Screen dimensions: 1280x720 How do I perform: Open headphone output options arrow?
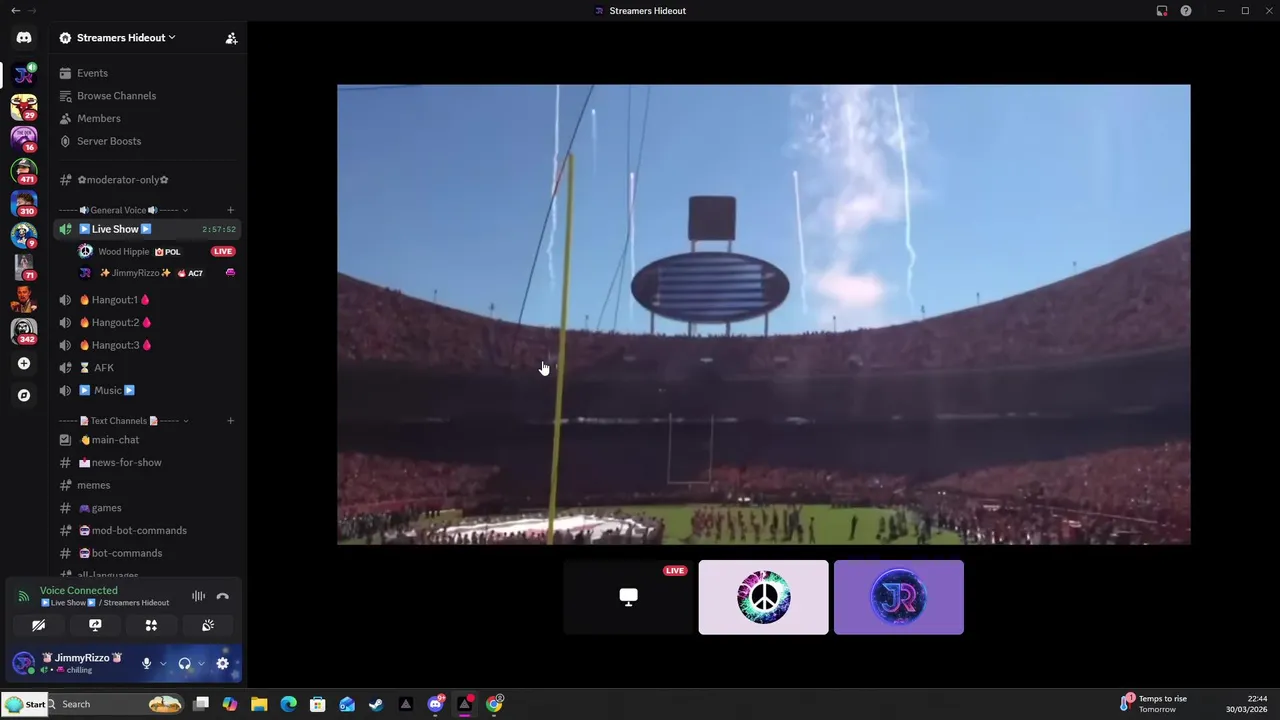[x=201, y=663]
